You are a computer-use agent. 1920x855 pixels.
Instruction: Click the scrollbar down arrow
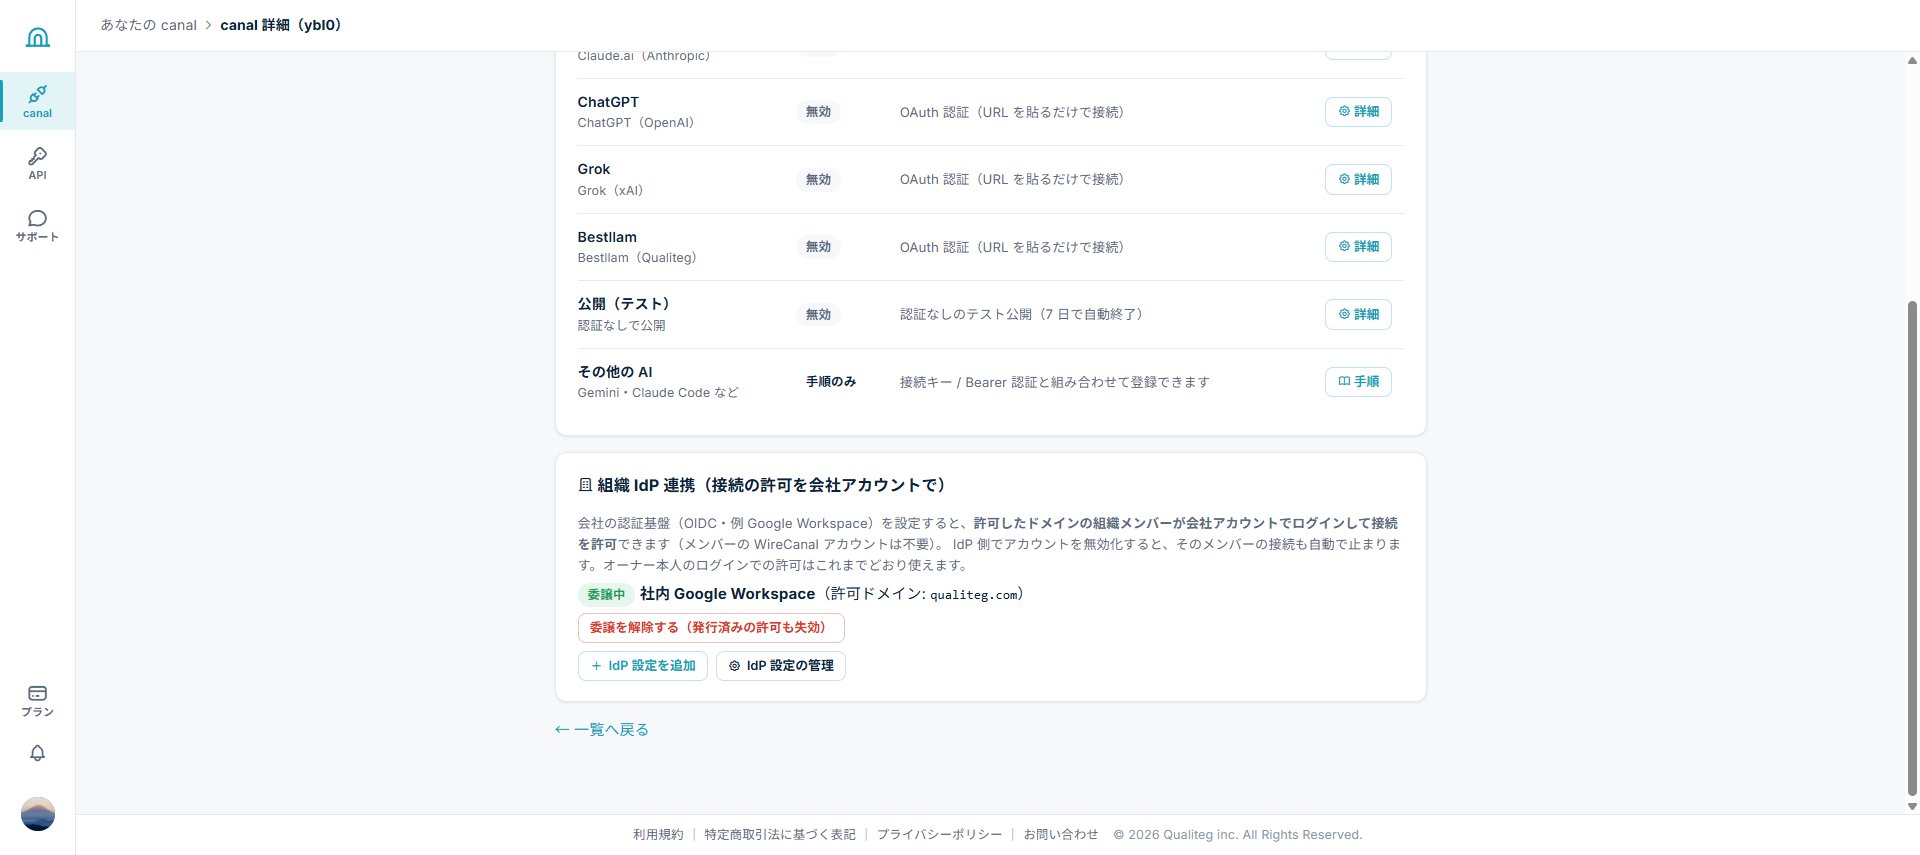coord(1912,806)
